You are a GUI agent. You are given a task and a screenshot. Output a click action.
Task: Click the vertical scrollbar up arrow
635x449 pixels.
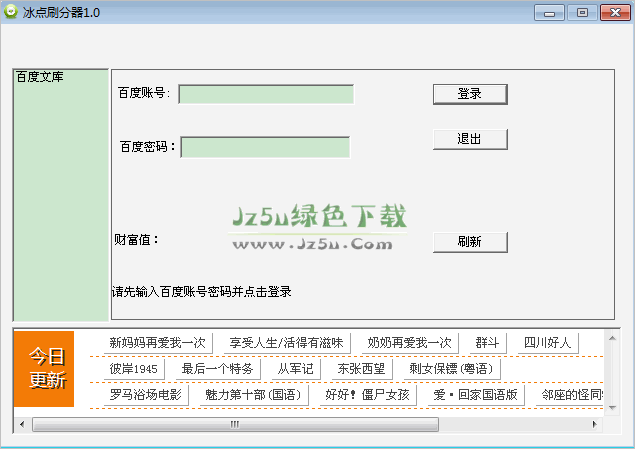tap(612, 338)
